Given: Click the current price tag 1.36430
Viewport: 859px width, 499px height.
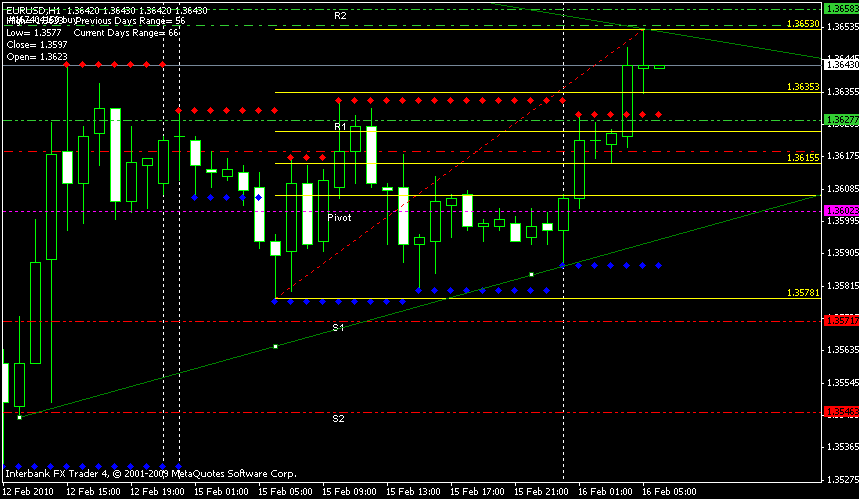Looking at the screenshot, I should point(841,65).
